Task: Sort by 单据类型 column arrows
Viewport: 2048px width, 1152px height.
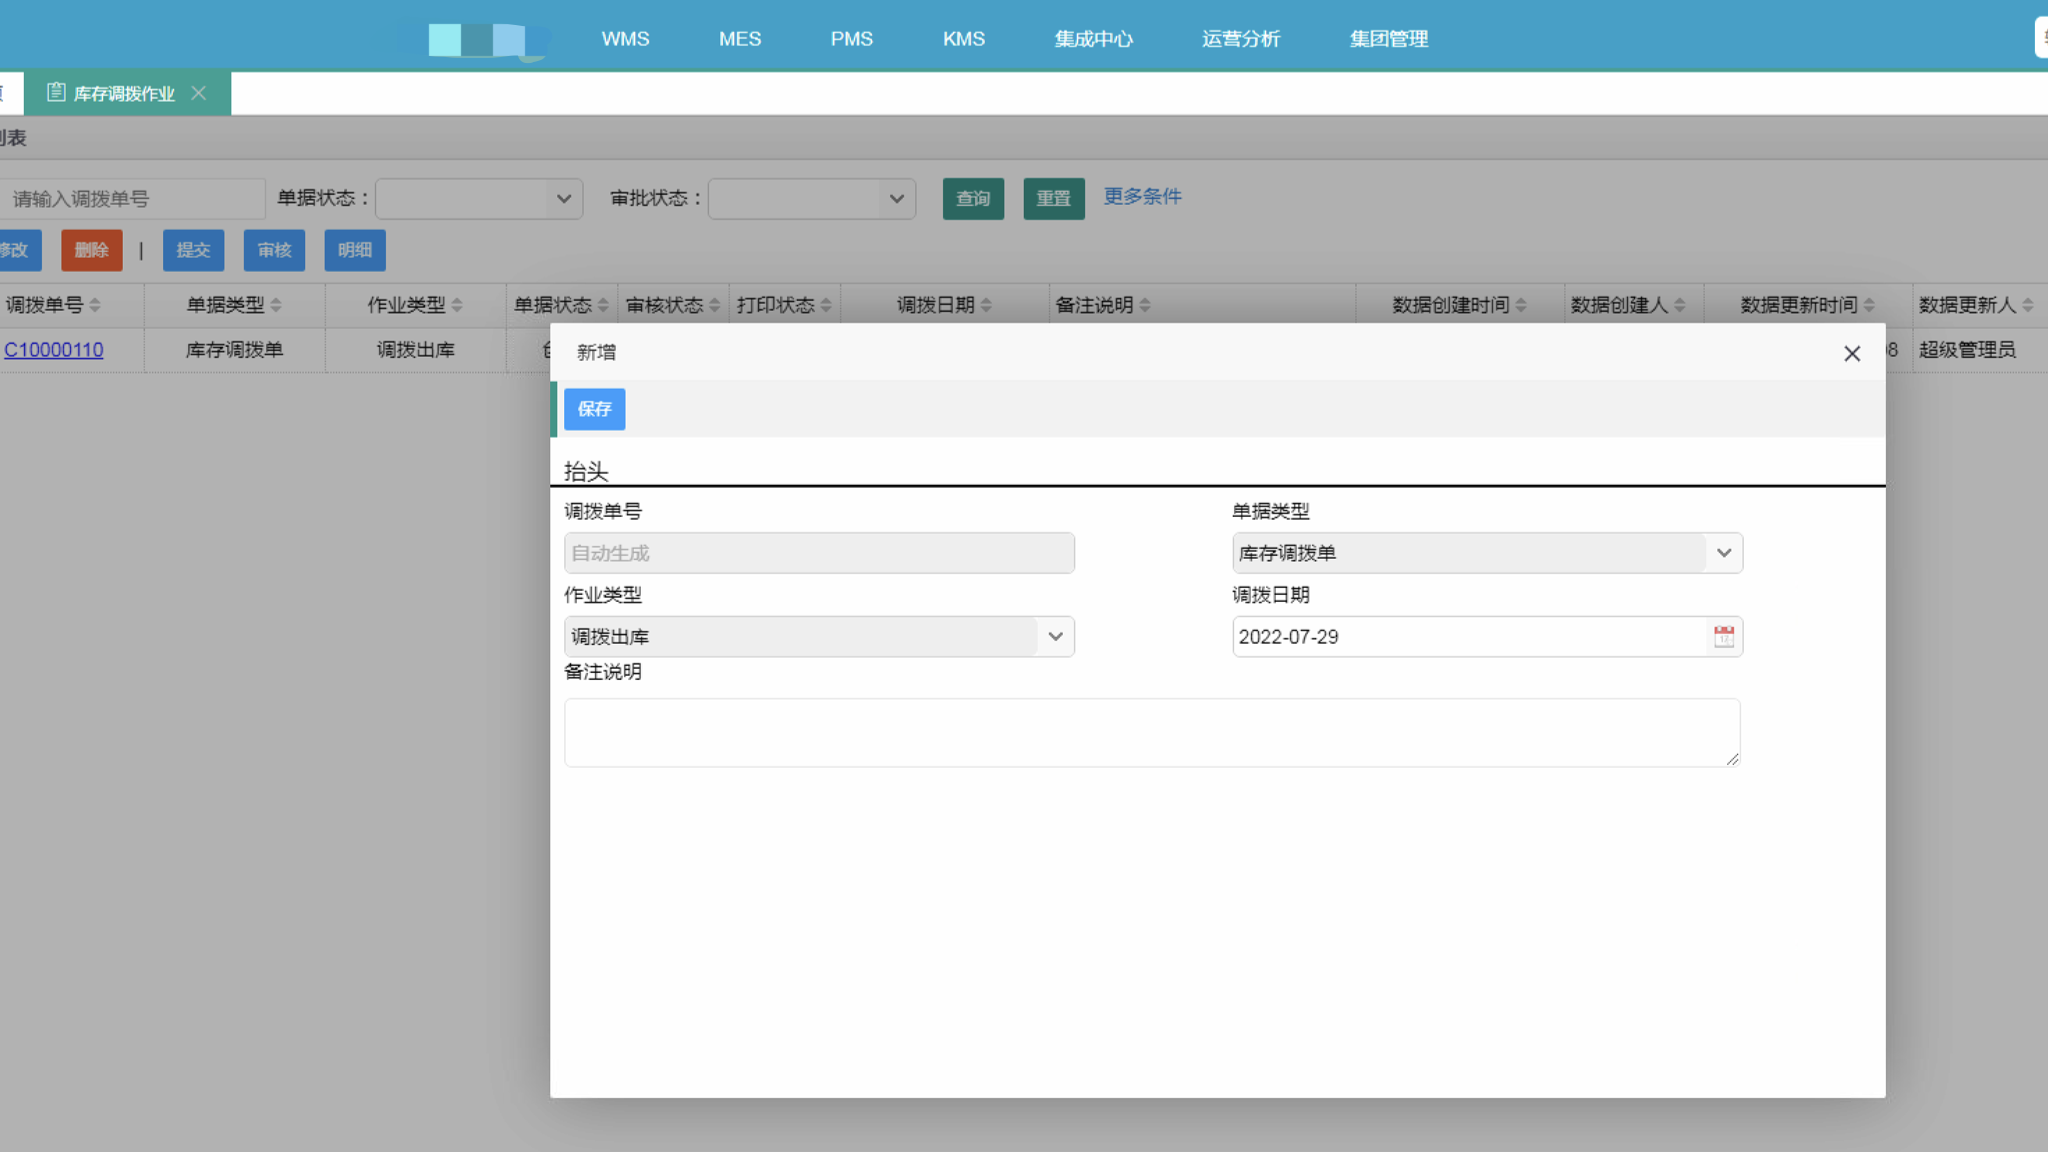Action: coord(276,305)
